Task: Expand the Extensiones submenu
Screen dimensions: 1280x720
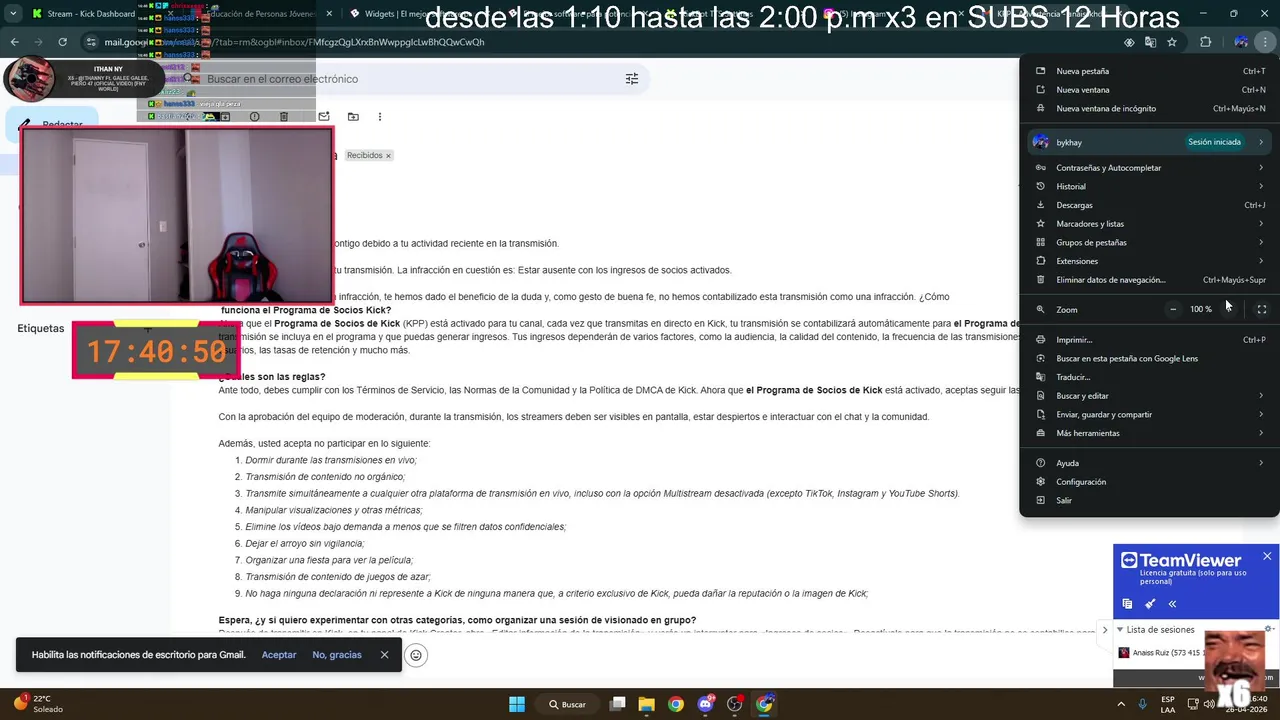Action: (x=1150, y=261)
